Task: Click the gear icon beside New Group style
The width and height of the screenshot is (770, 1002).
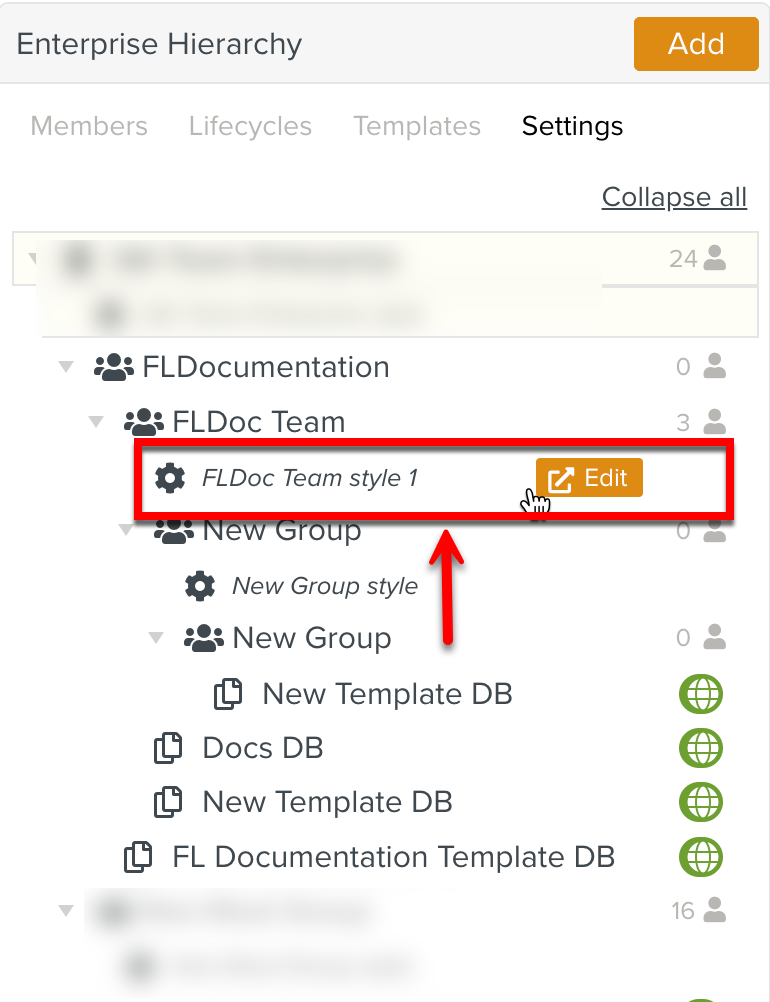Action: click(x=200, y=585)
